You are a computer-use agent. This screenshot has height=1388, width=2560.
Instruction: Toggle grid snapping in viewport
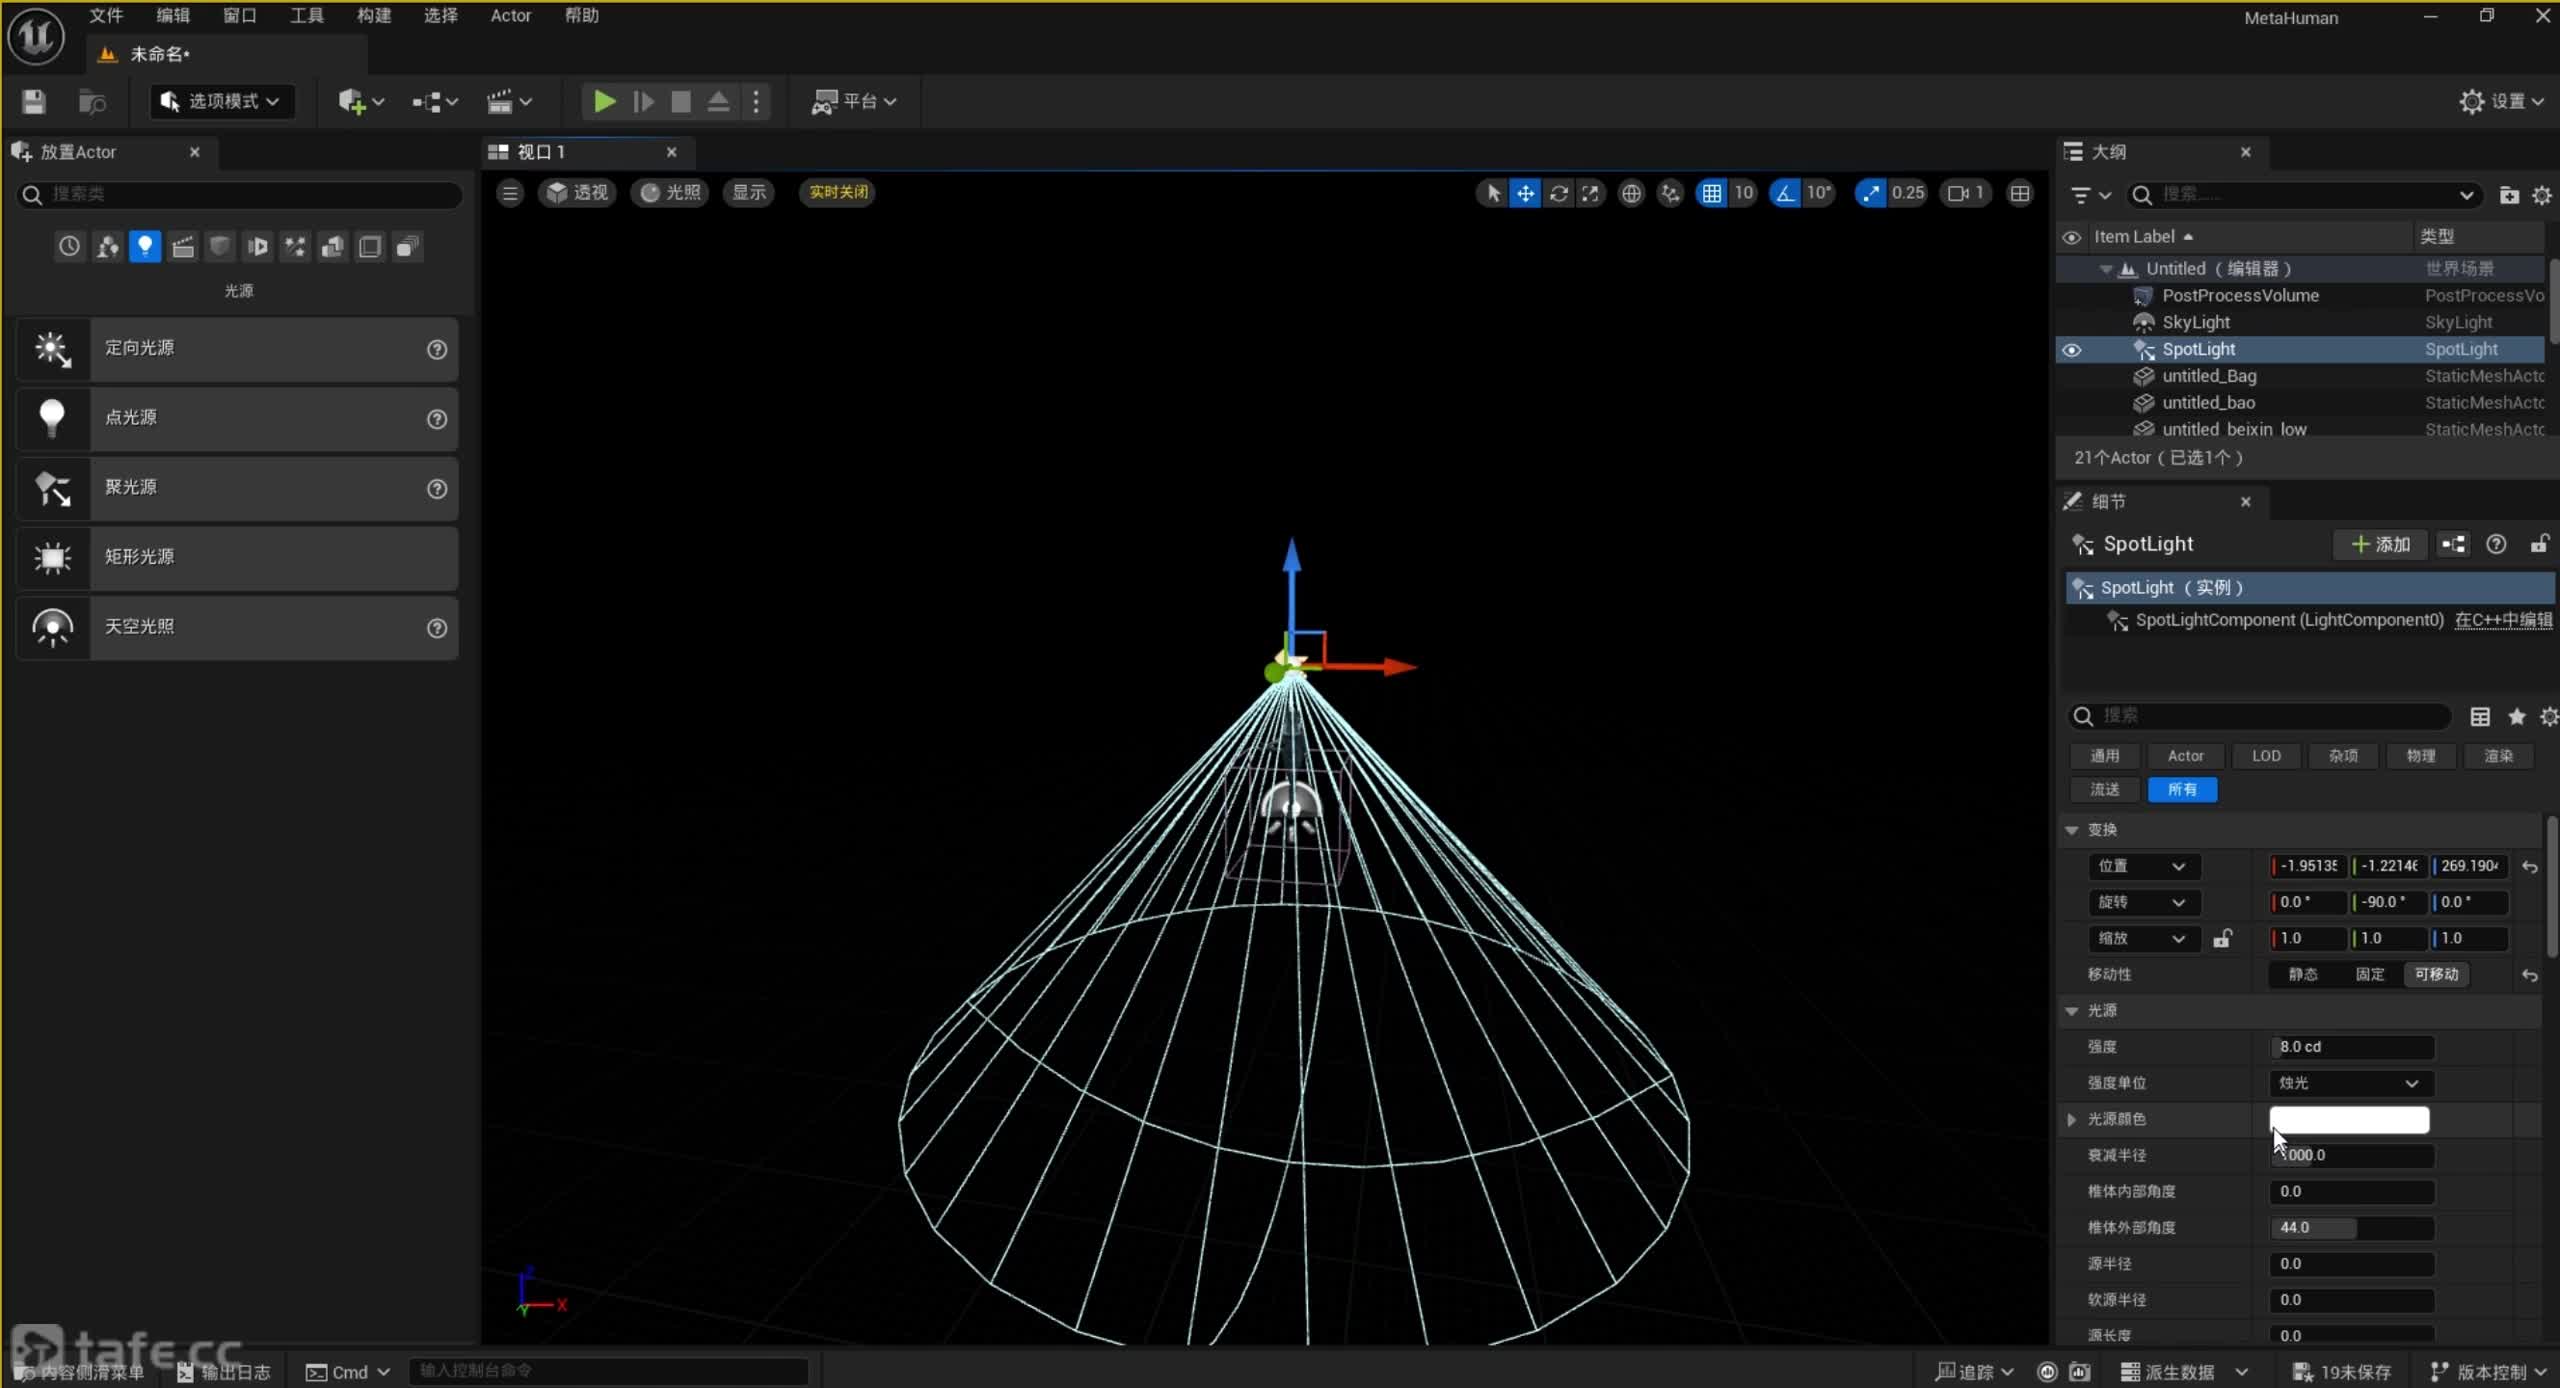click(1712, 193)
